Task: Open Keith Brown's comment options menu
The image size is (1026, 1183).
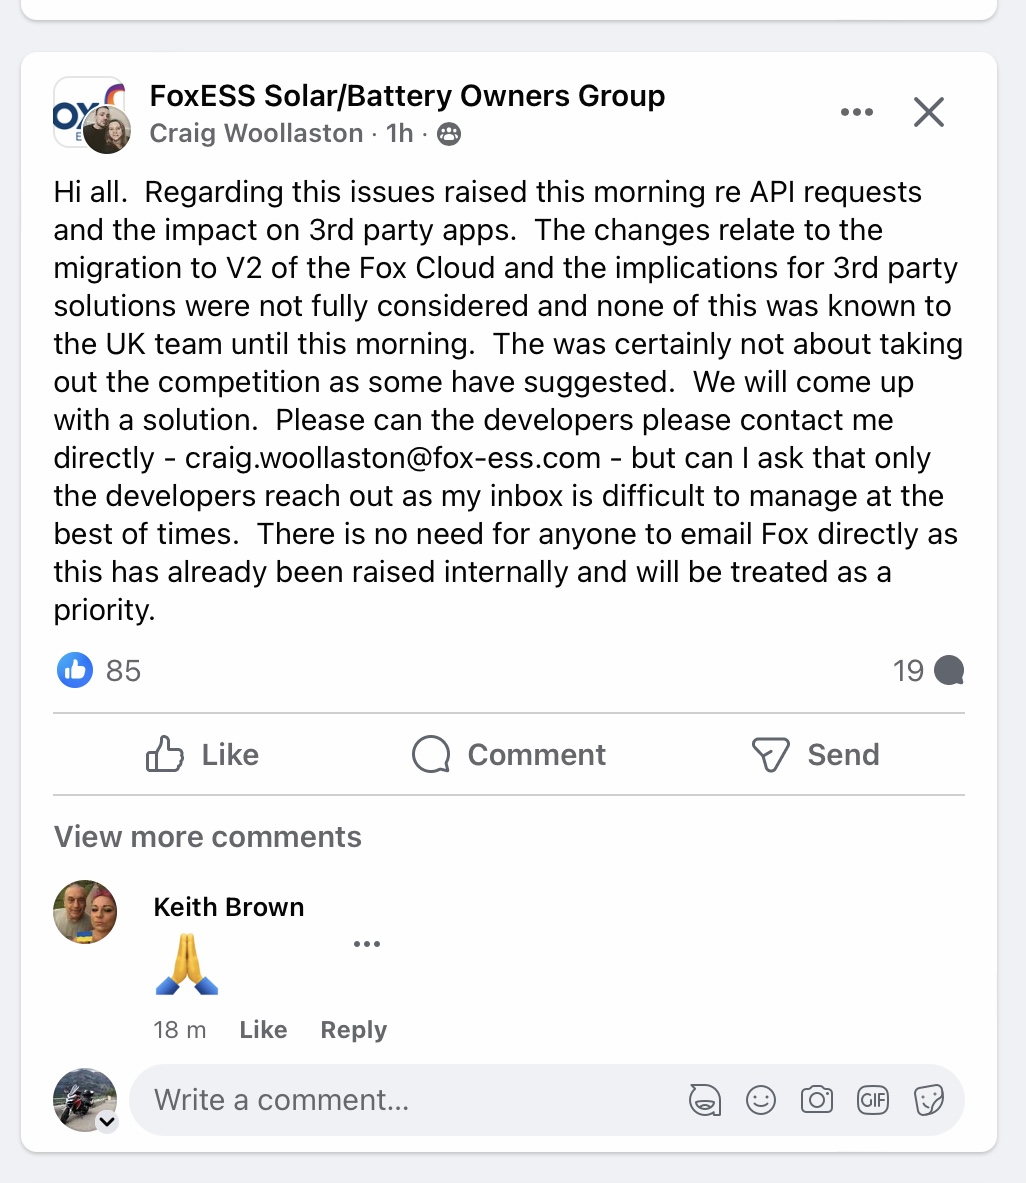Action: click(367, 944)
